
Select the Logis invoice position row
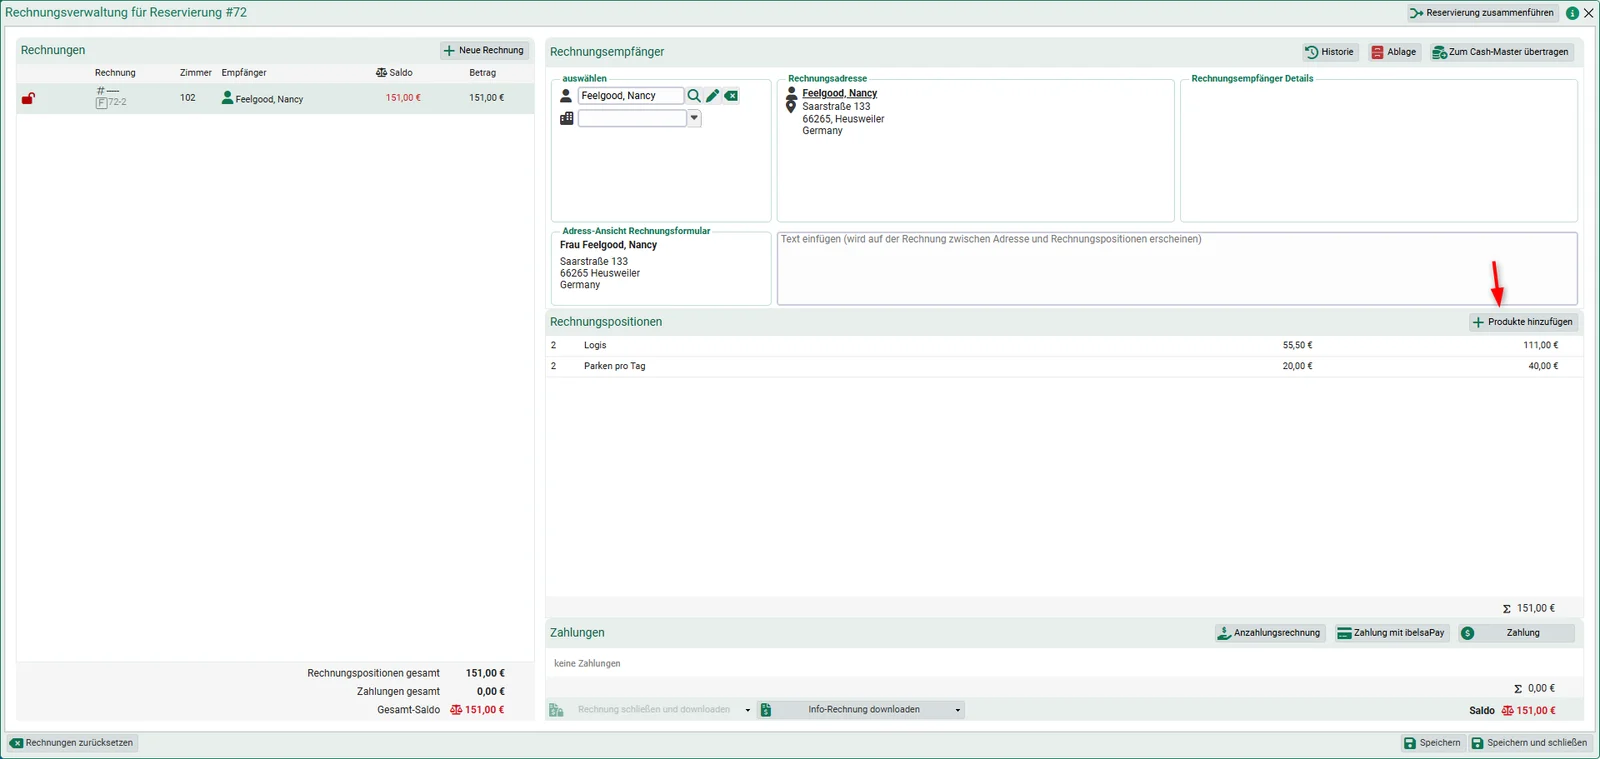coord(1064,345)
